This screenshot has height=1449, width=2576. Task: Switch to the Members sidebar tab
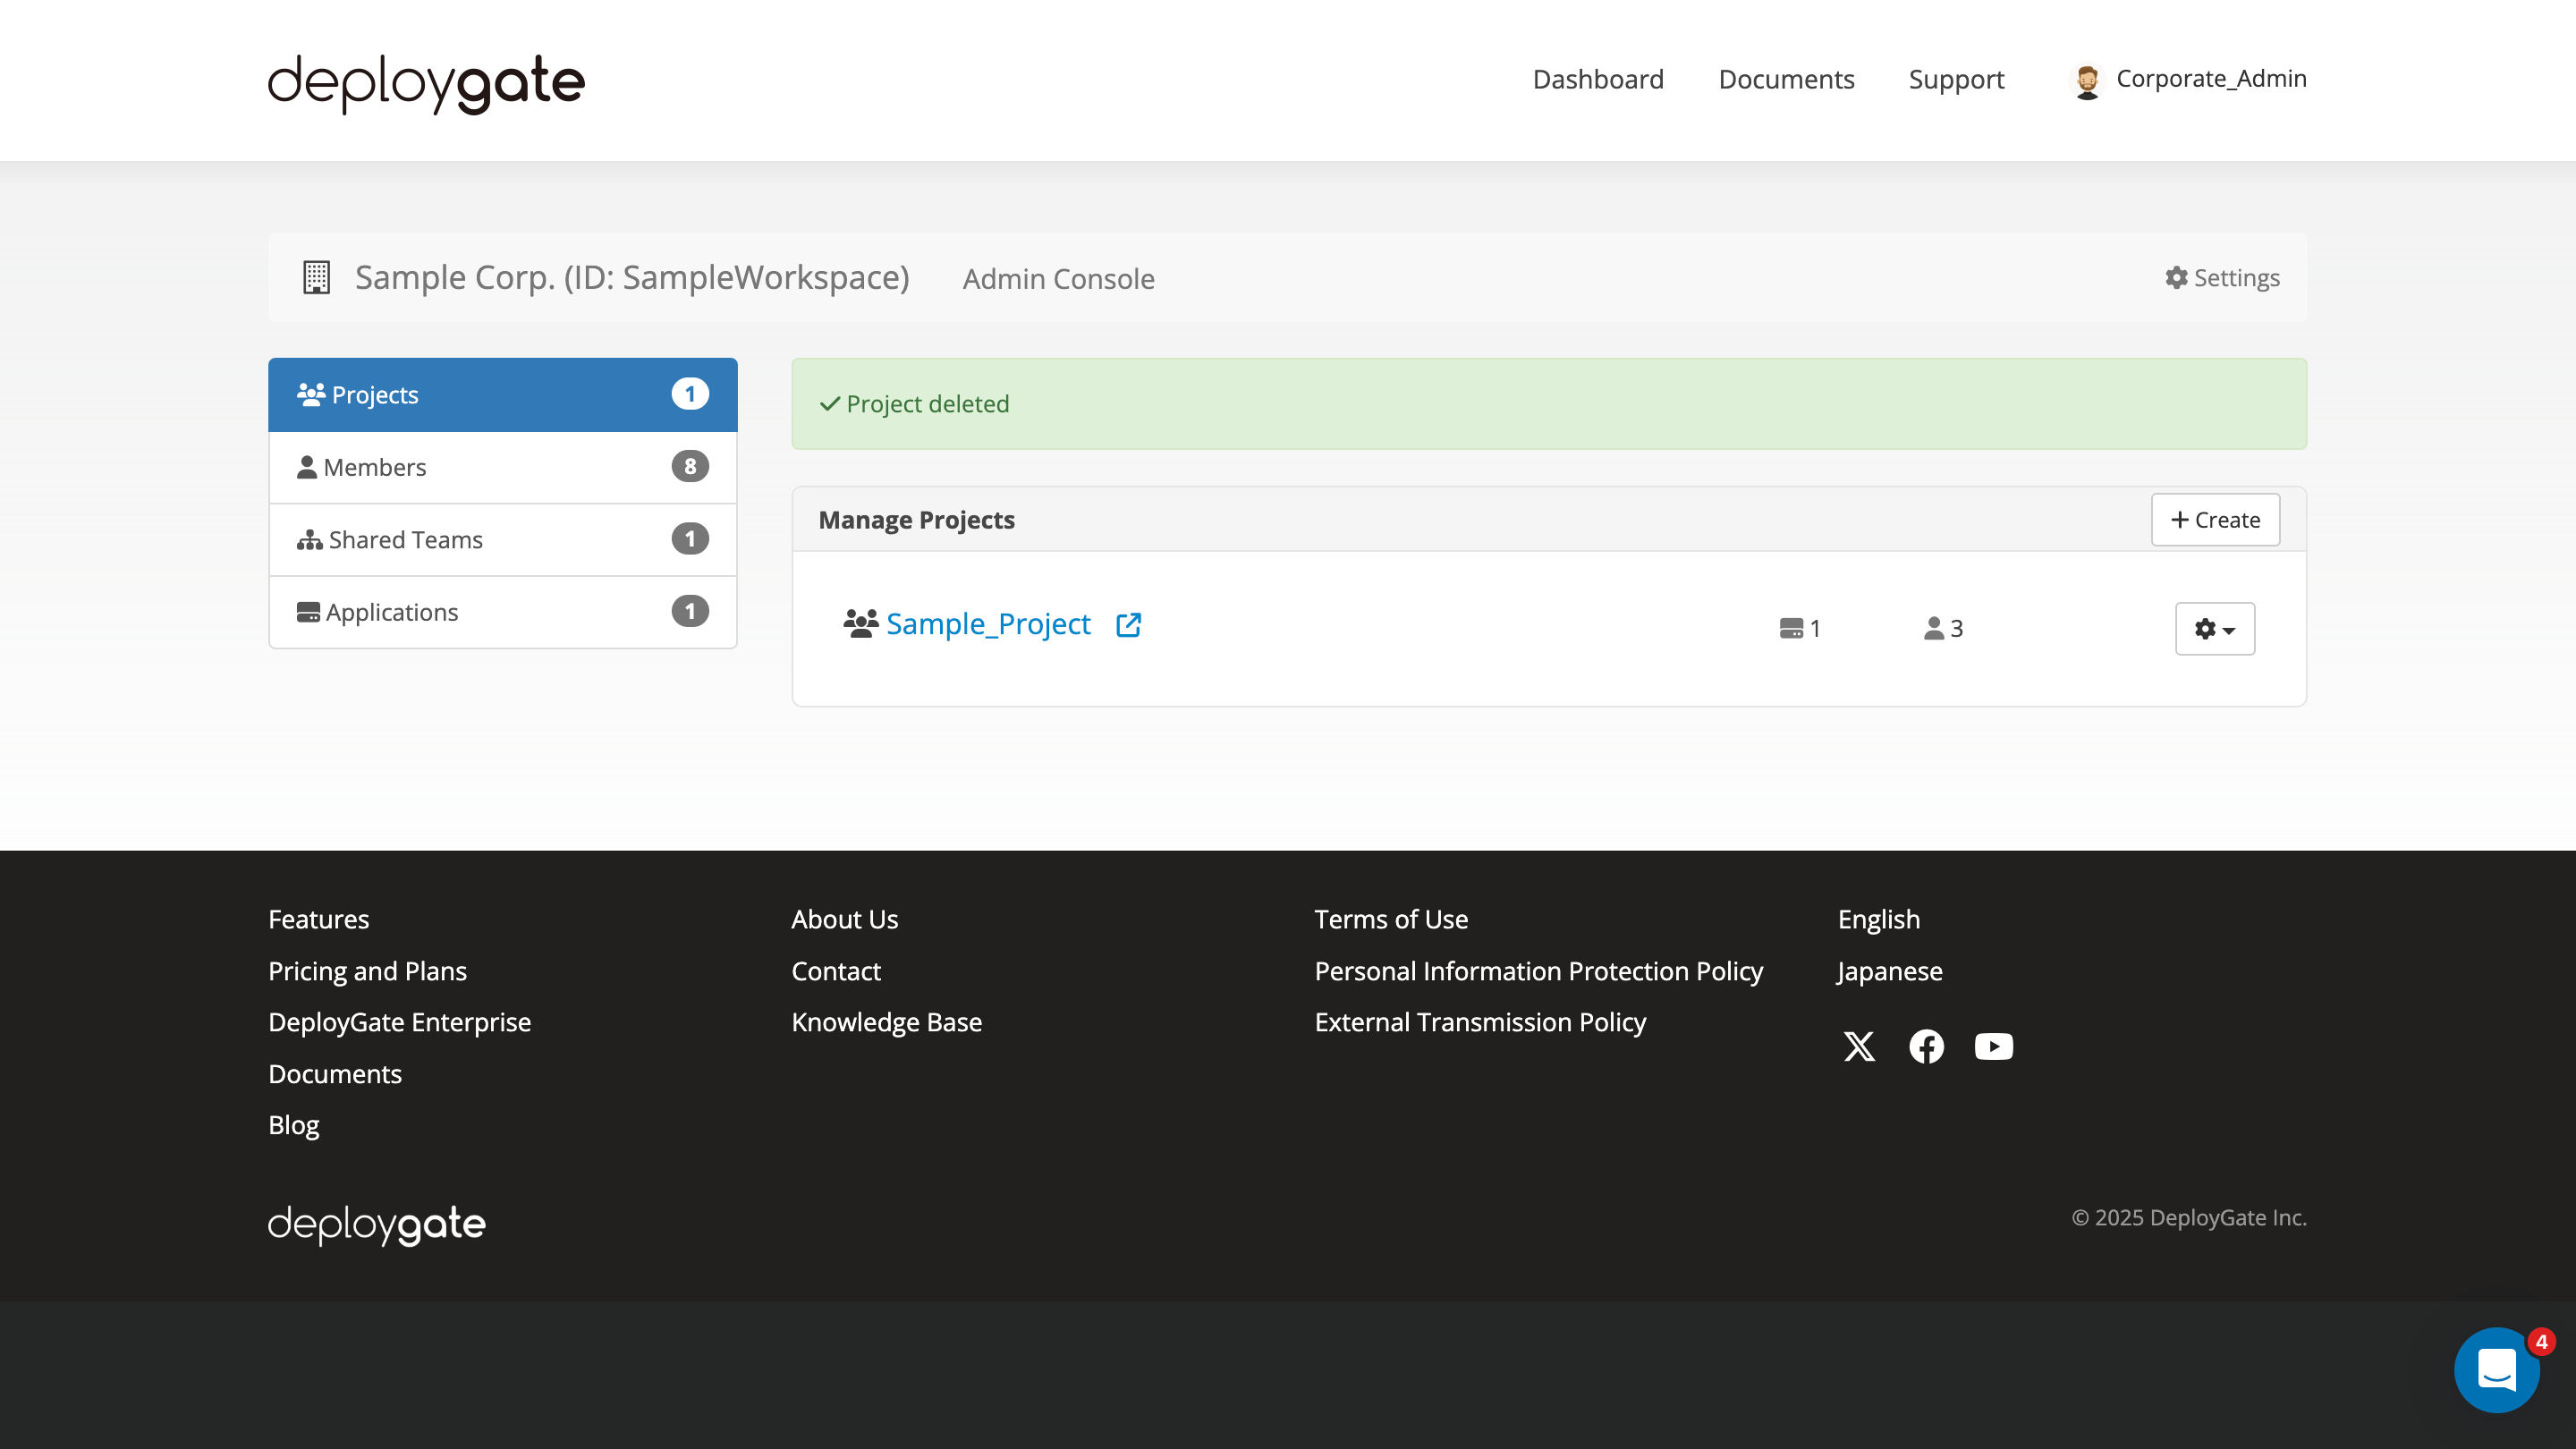coord(502,467)
